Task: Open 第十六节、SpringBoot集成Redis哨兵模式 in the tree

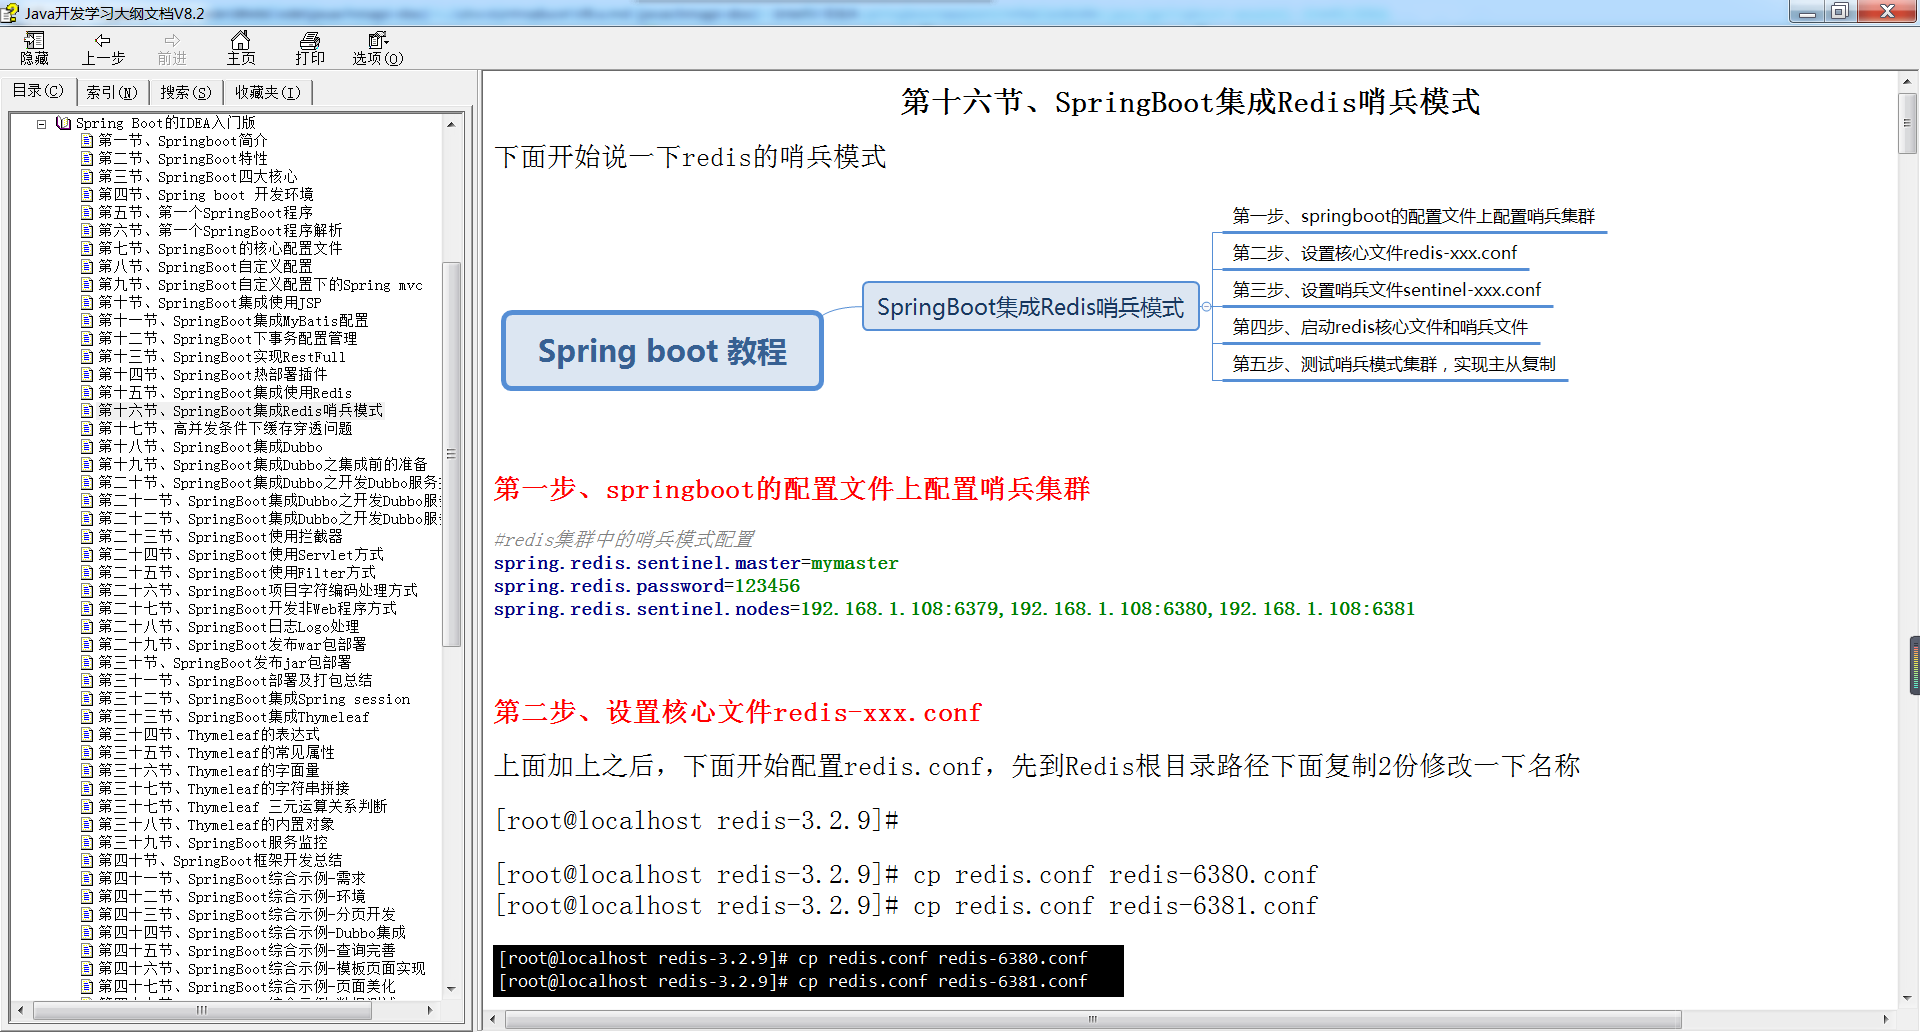Action: click(x=240, y=411)
